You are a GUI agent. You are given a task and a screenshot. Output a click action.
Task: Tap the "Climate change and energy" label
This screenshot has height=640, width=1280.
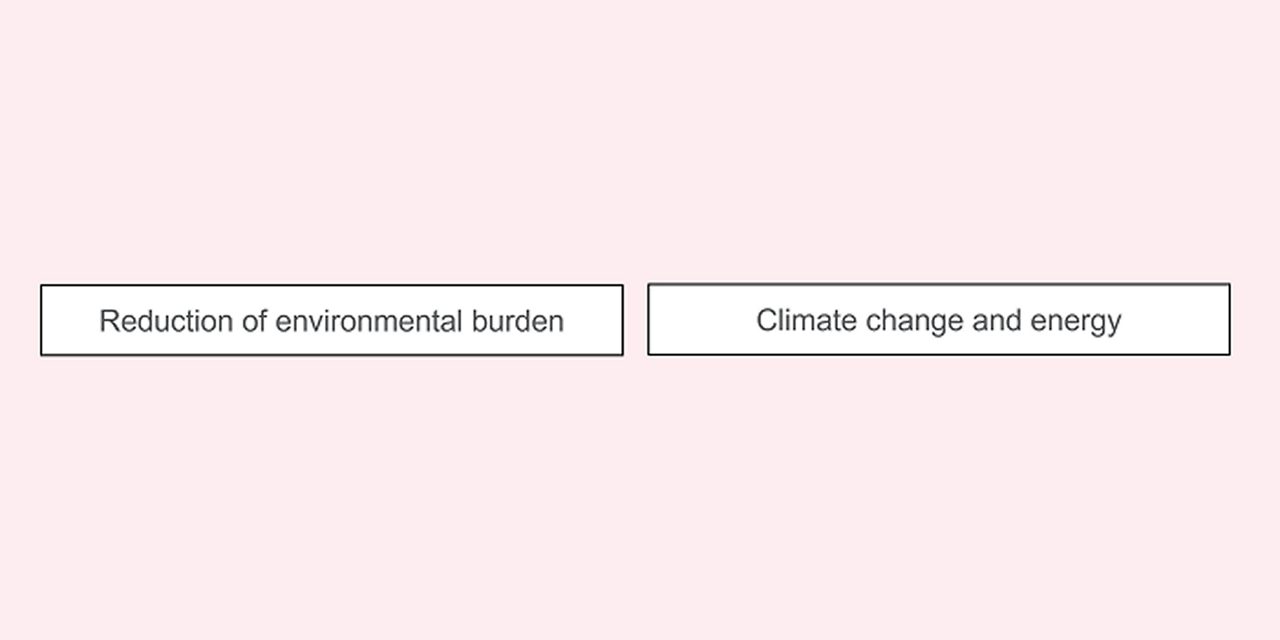(x=938, y=320)
